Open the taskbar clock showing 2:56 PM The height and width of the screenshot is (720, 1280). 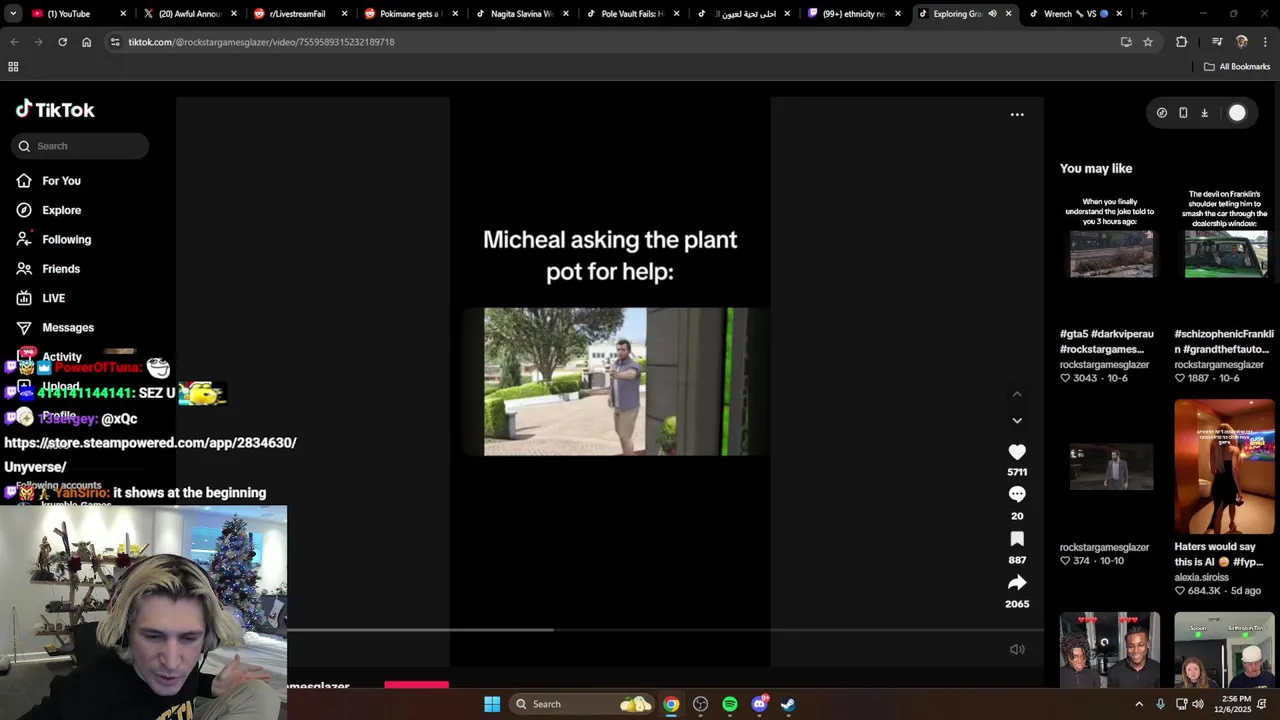click(x=1236, y=704)
